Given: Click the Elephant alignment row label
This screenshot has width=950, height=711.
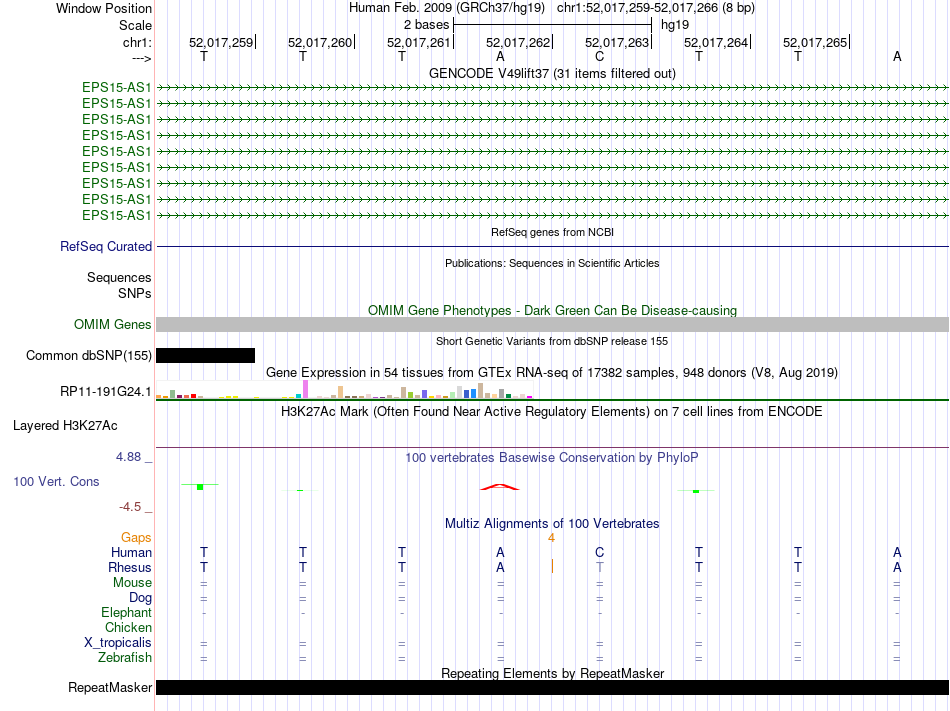Looking at the screenshot, I should click(126, 612).
